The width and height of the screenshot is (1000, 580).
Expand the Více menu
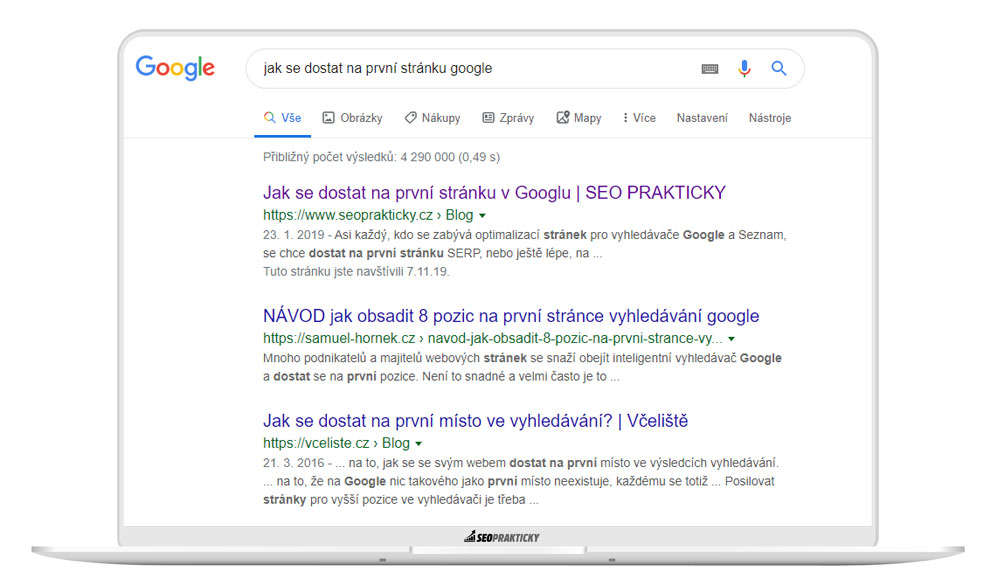[639, 118]
